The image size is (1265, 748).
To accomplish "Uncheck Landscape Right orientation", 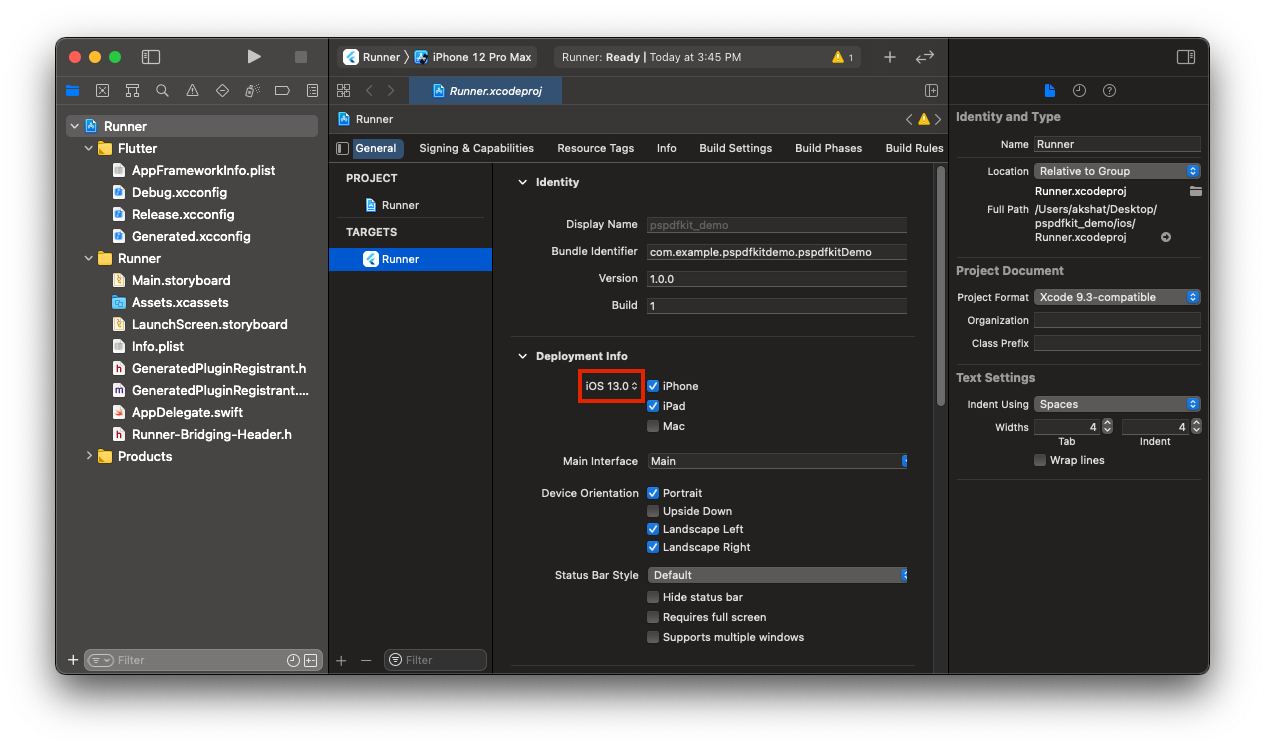I will [653, 547].
